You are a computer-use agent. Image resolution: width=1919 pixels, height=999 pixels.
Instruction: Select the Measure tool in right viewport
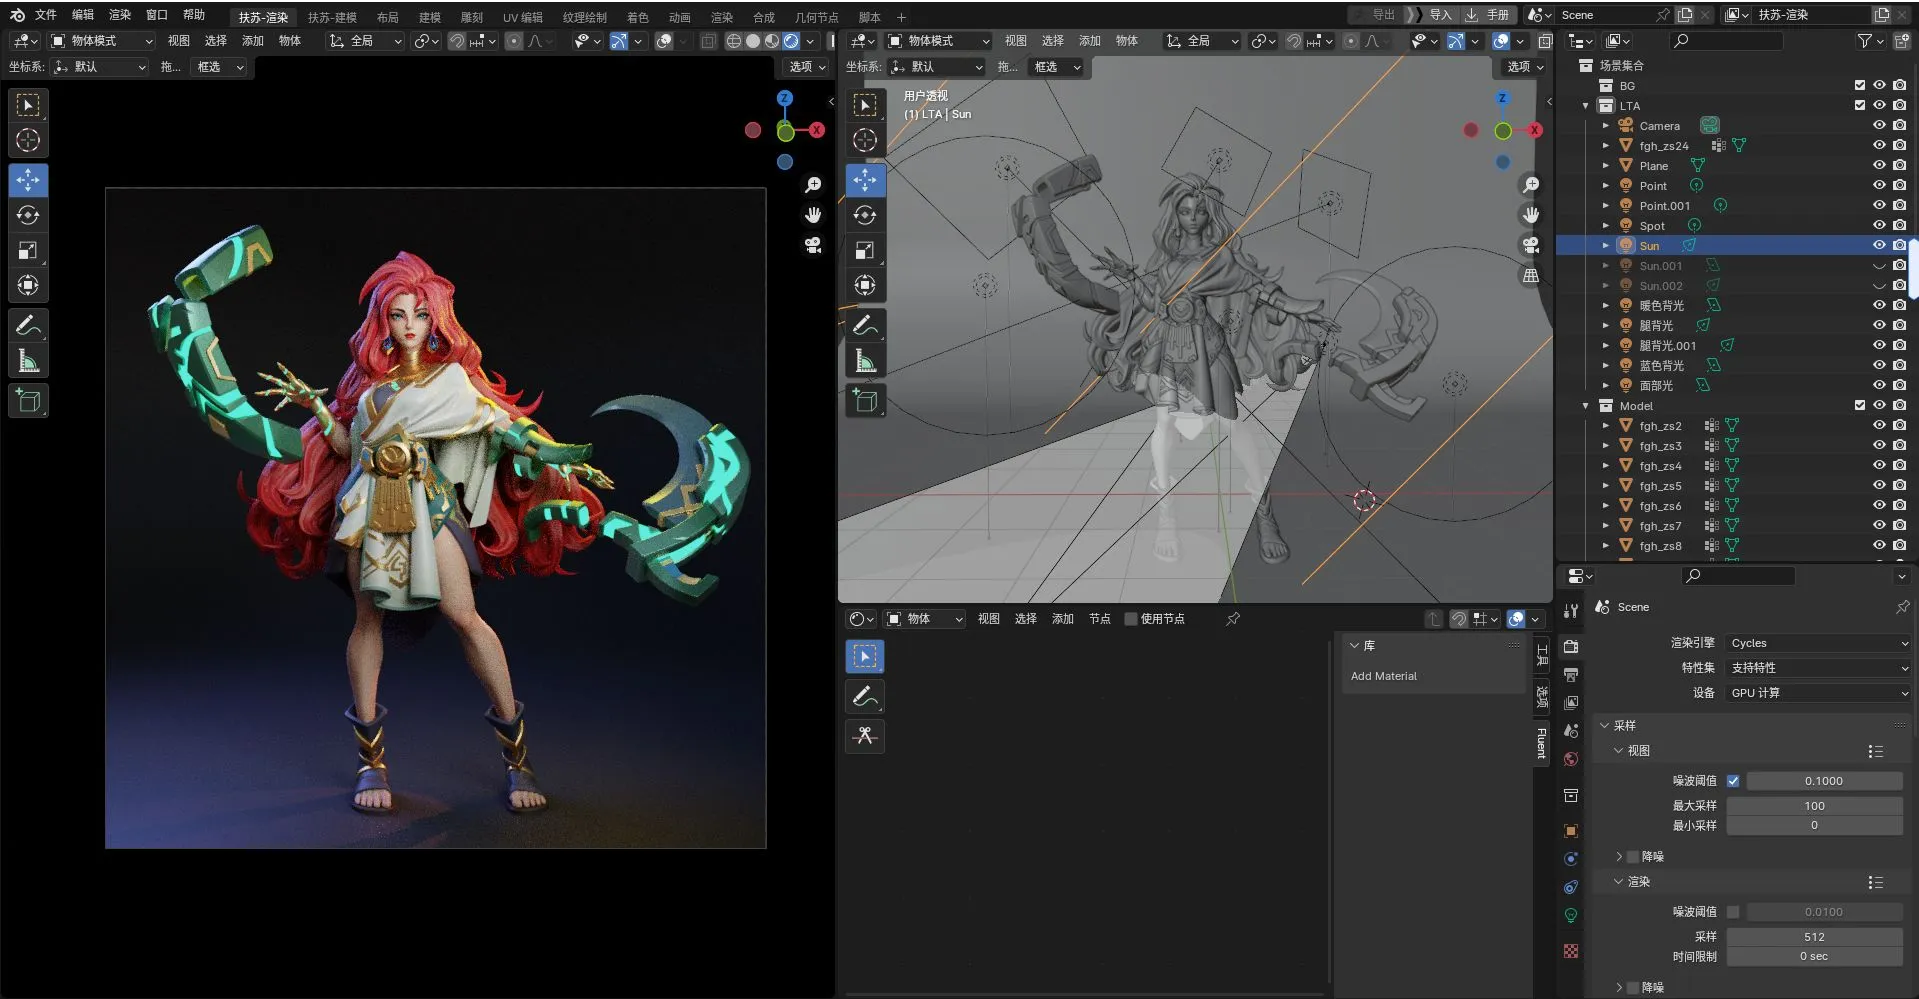(x=865, y=361)
